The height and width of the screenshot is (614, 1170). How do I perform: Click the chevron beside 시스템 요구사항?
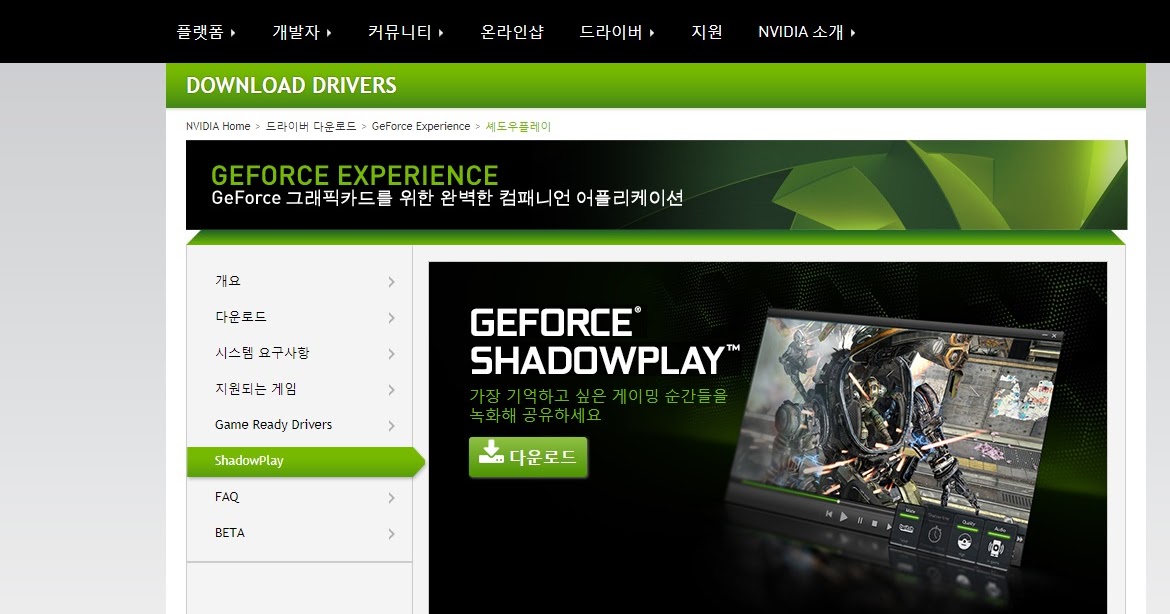pyautogui.click(x=391, y=354)
